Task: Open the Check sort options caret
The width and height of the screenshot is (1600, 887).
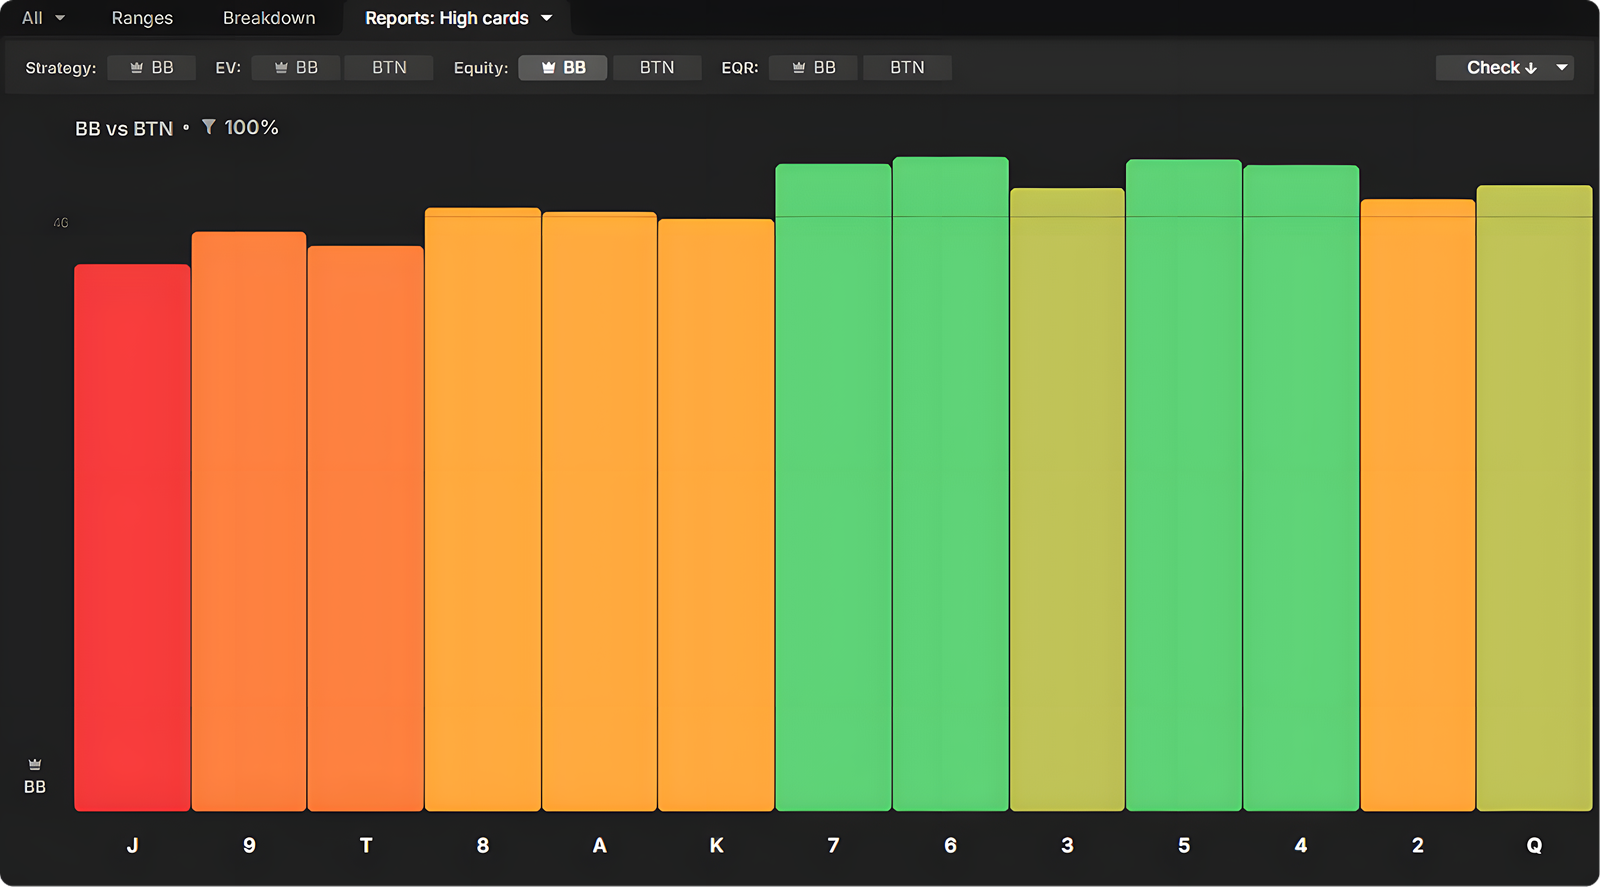Action: tap(1561, 67)
